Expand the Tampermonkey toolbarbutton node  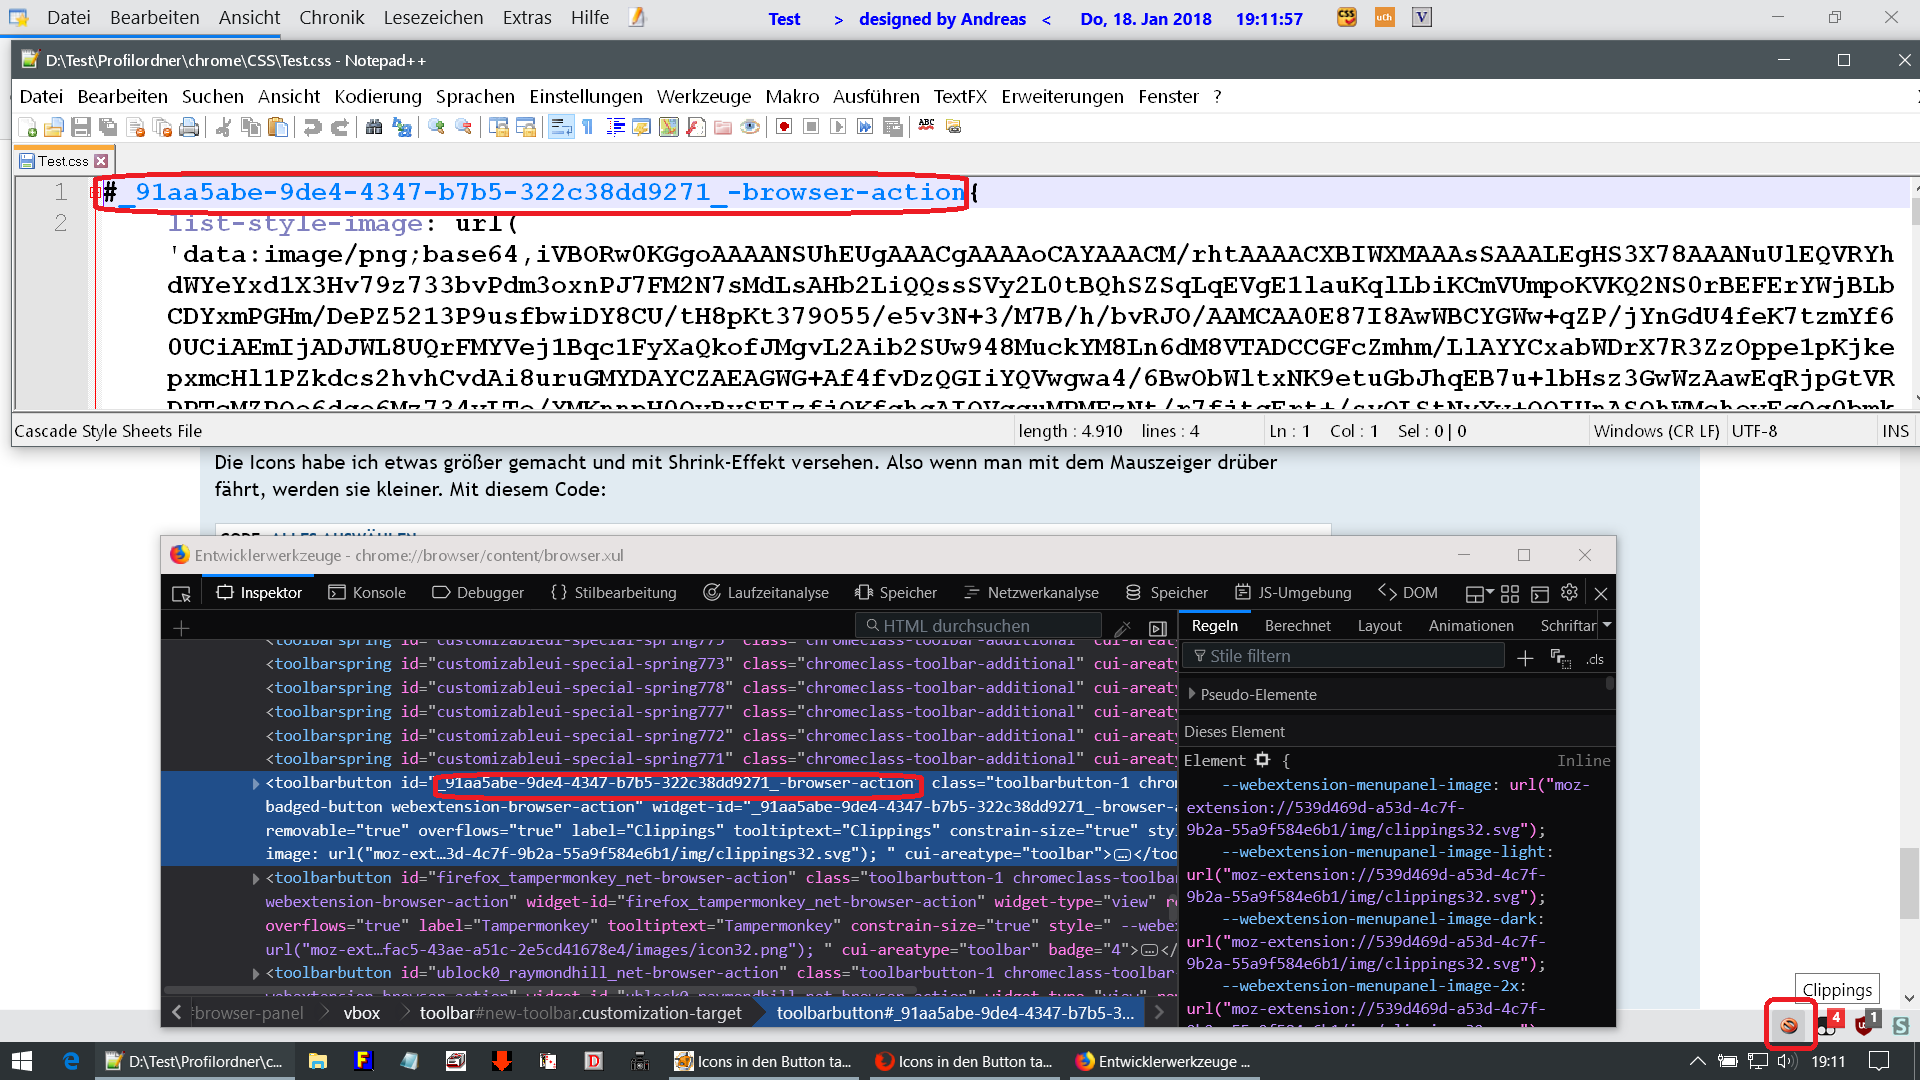tap(256, 878)
